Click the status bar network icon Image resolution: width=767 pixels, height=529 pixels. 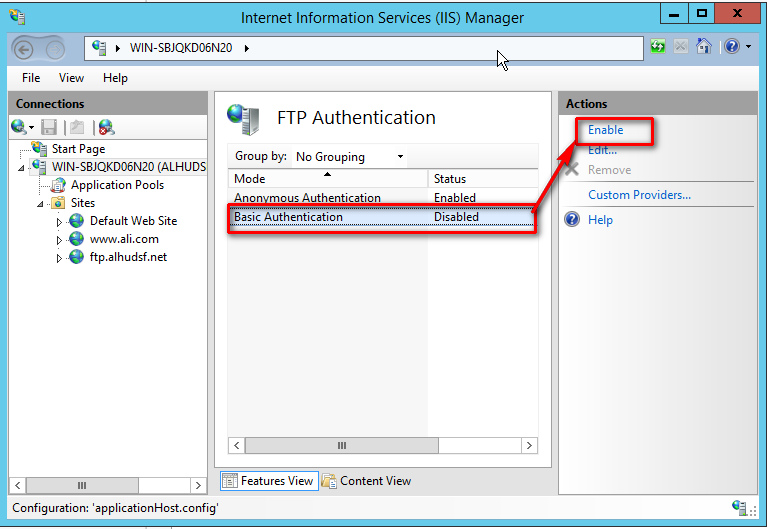739,507
